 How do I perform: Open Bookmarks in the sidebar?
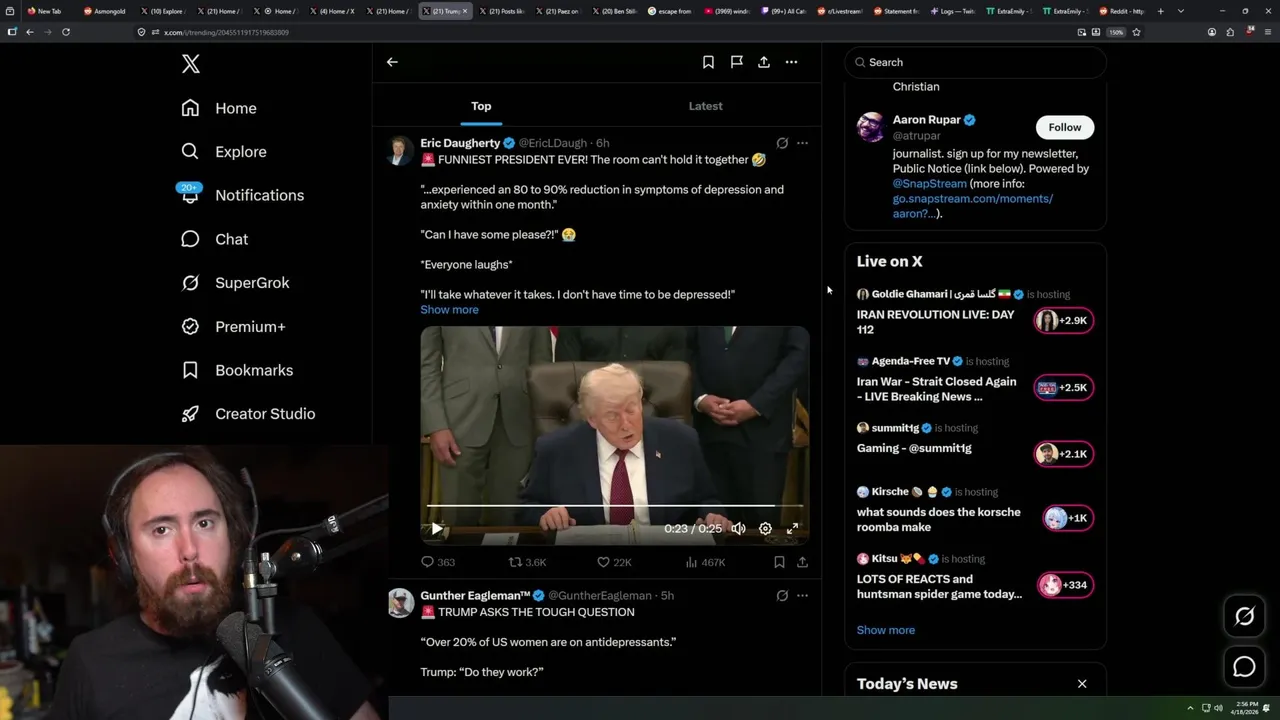(x=237, y=370)
